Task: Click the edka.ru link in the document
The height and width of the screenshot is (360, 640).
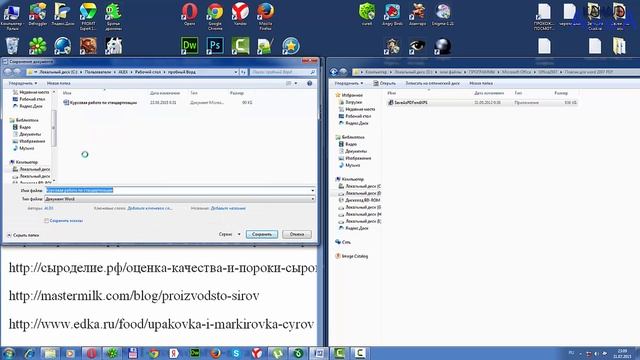Action: coord(161,324)
